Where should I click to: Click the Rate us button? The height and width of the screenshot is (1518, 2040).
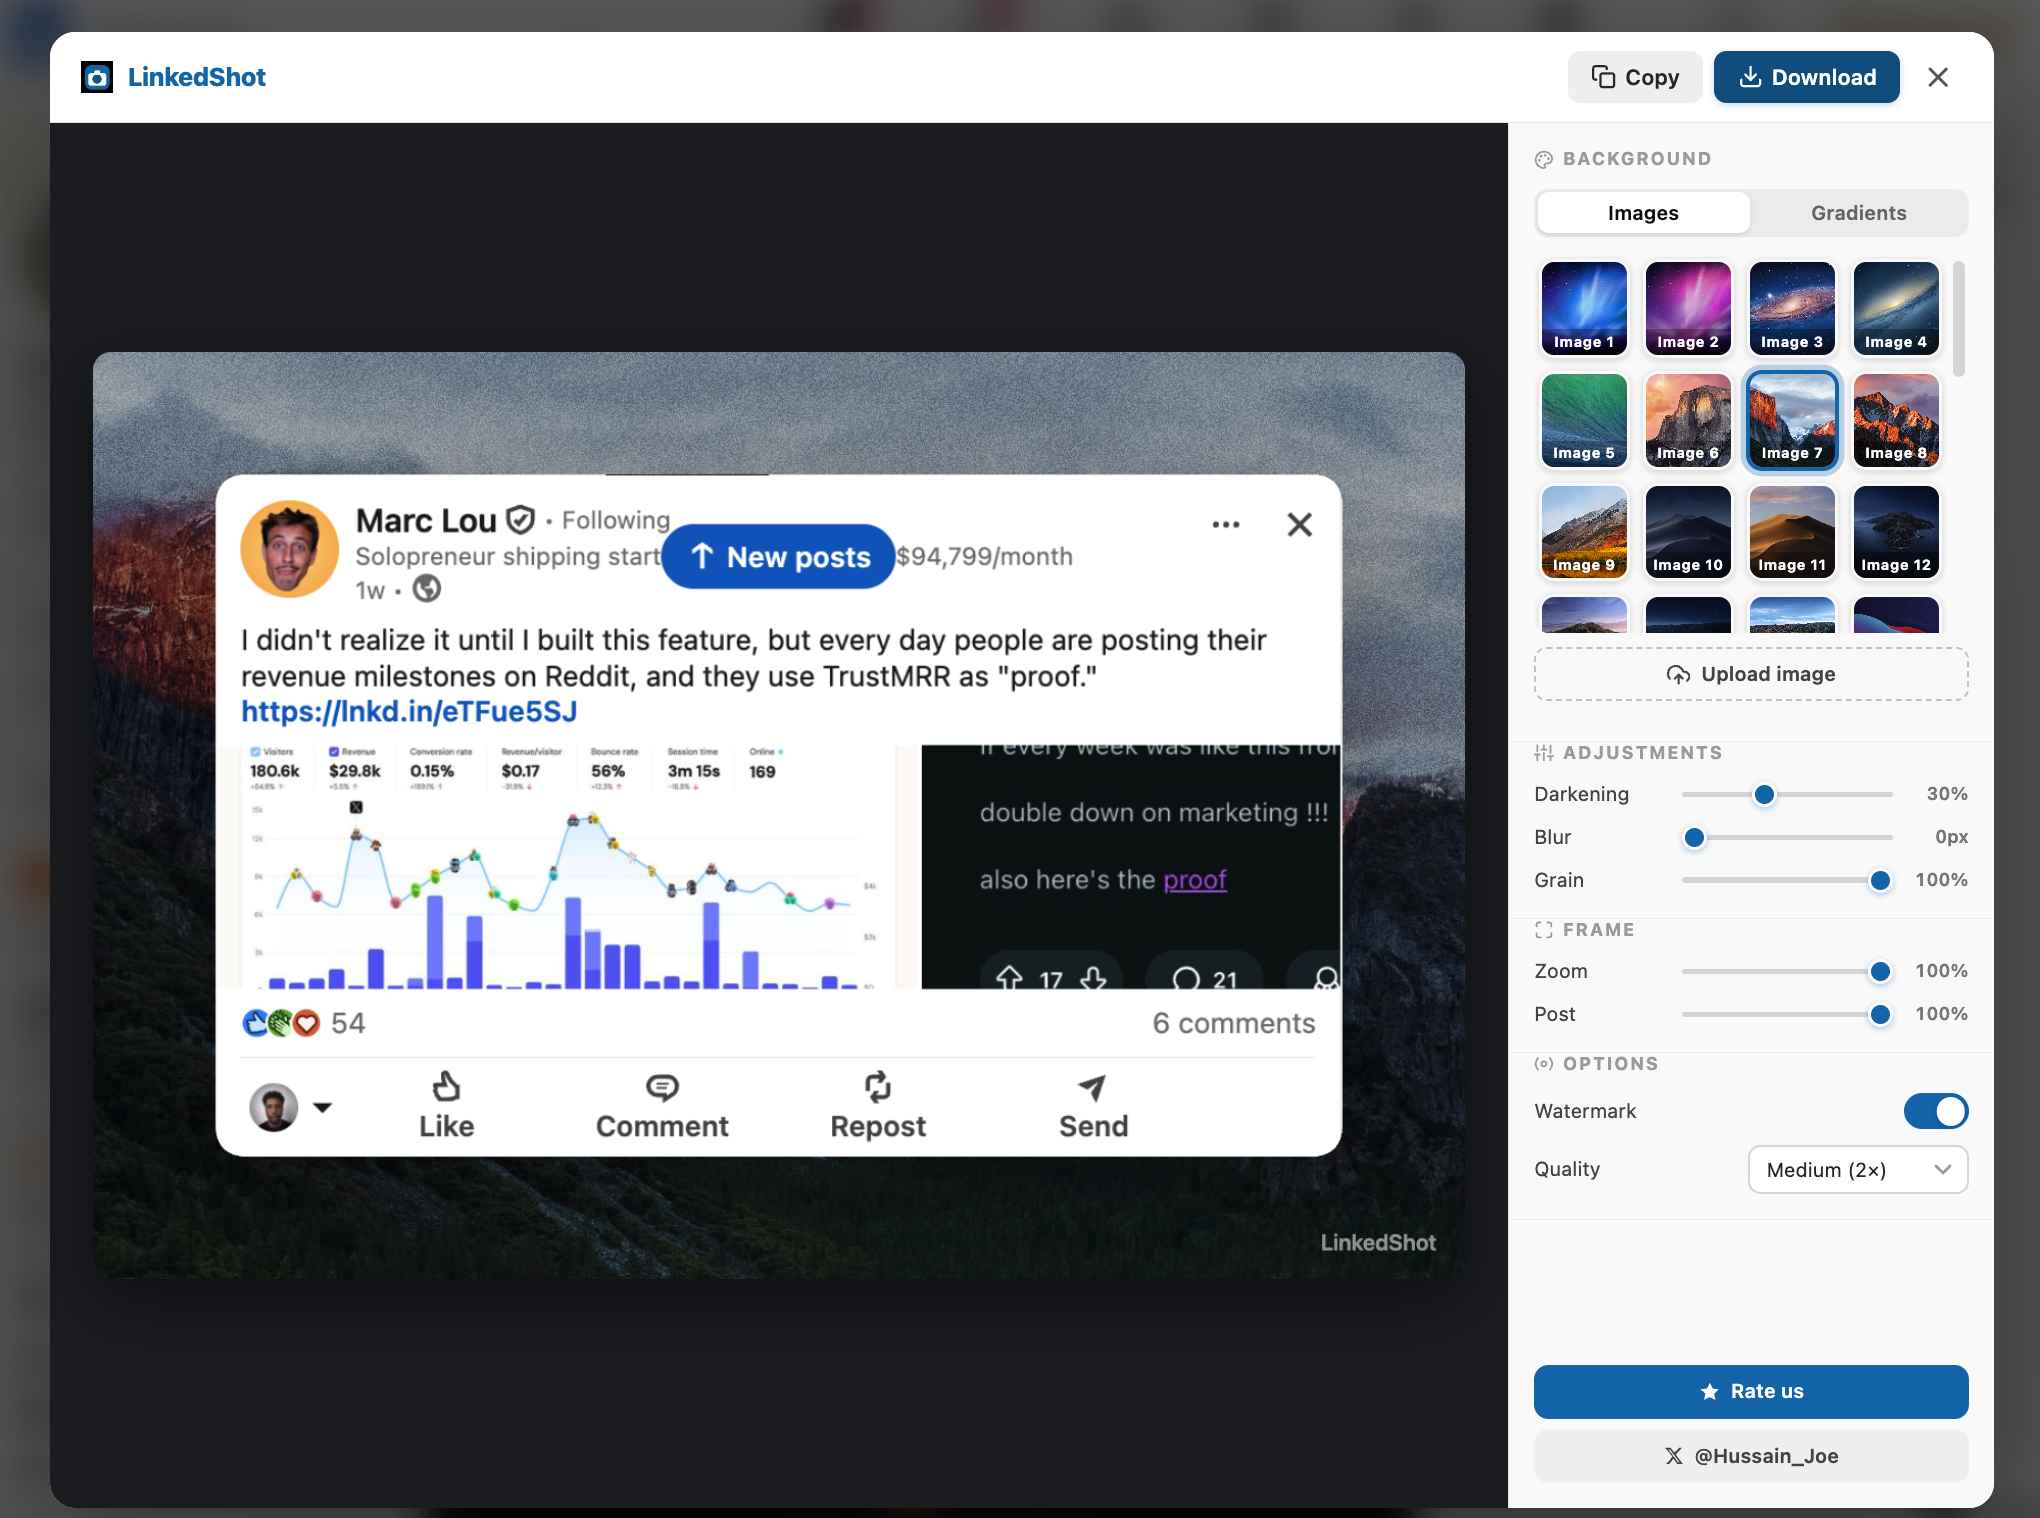pos(1750,1391)
